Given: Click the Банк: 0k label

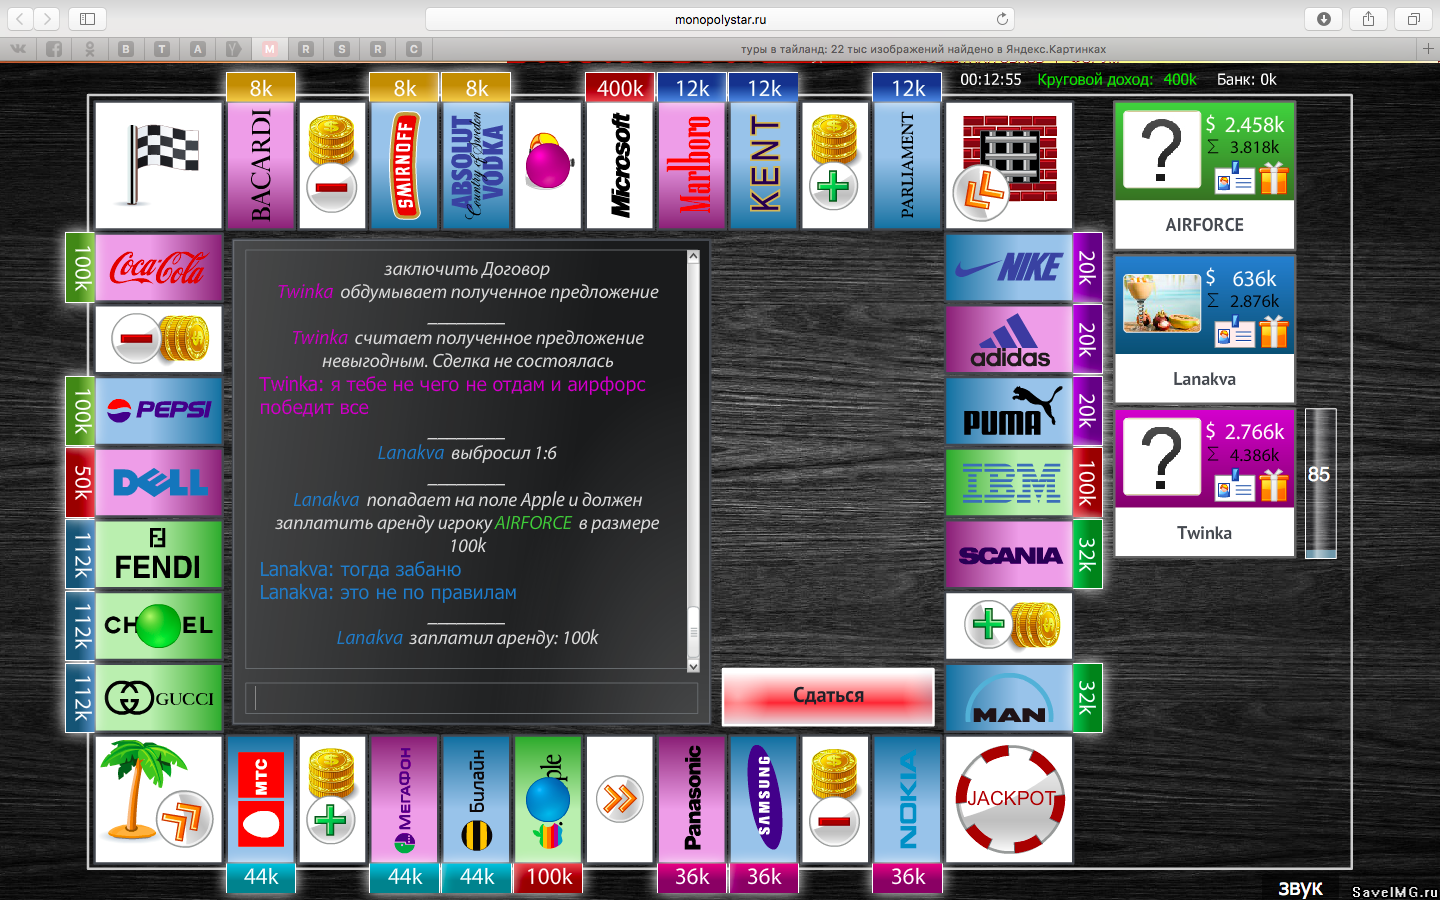Looking at the screenshot, I should click(x=1246, y=79).
